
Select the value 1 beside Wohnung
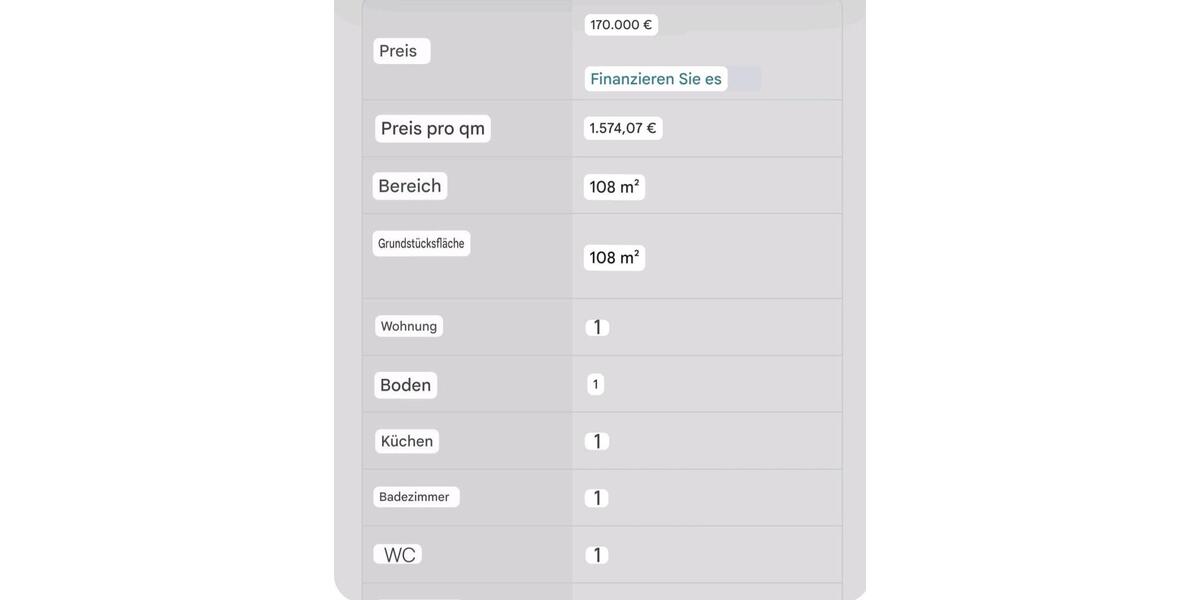point(597,328)
